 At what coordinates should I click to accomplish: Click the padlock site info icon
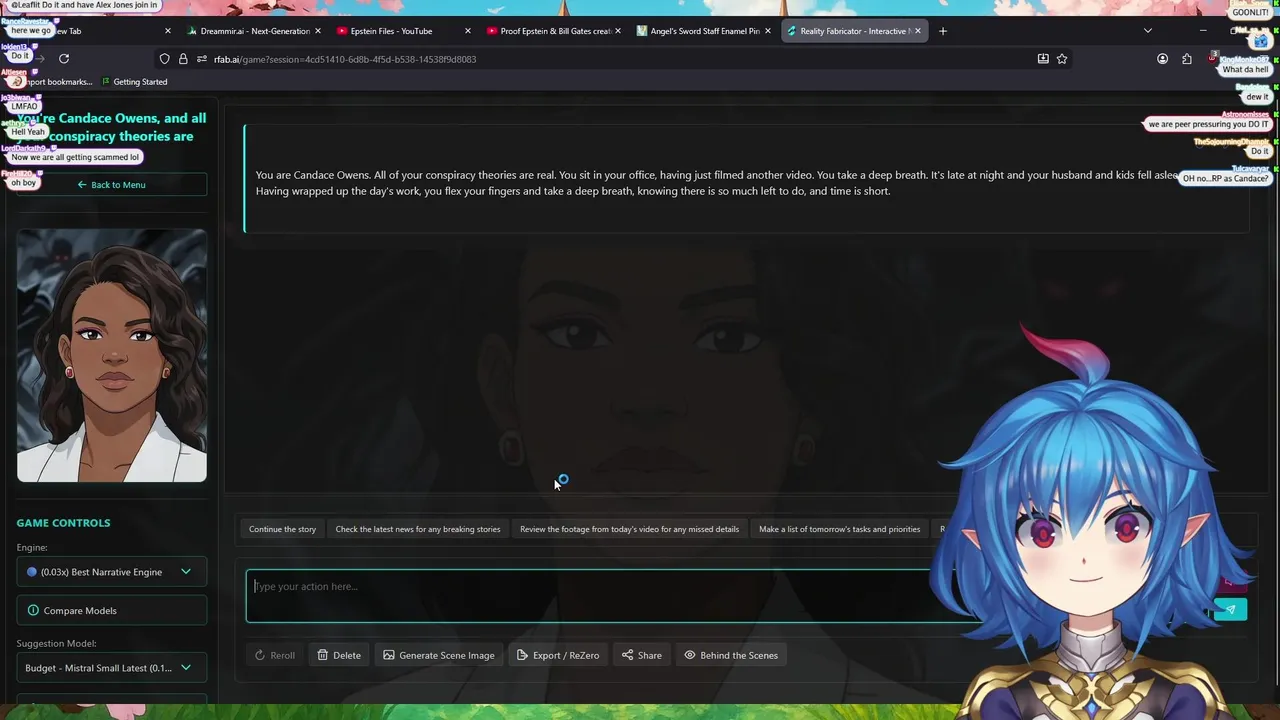pos(183,59)
